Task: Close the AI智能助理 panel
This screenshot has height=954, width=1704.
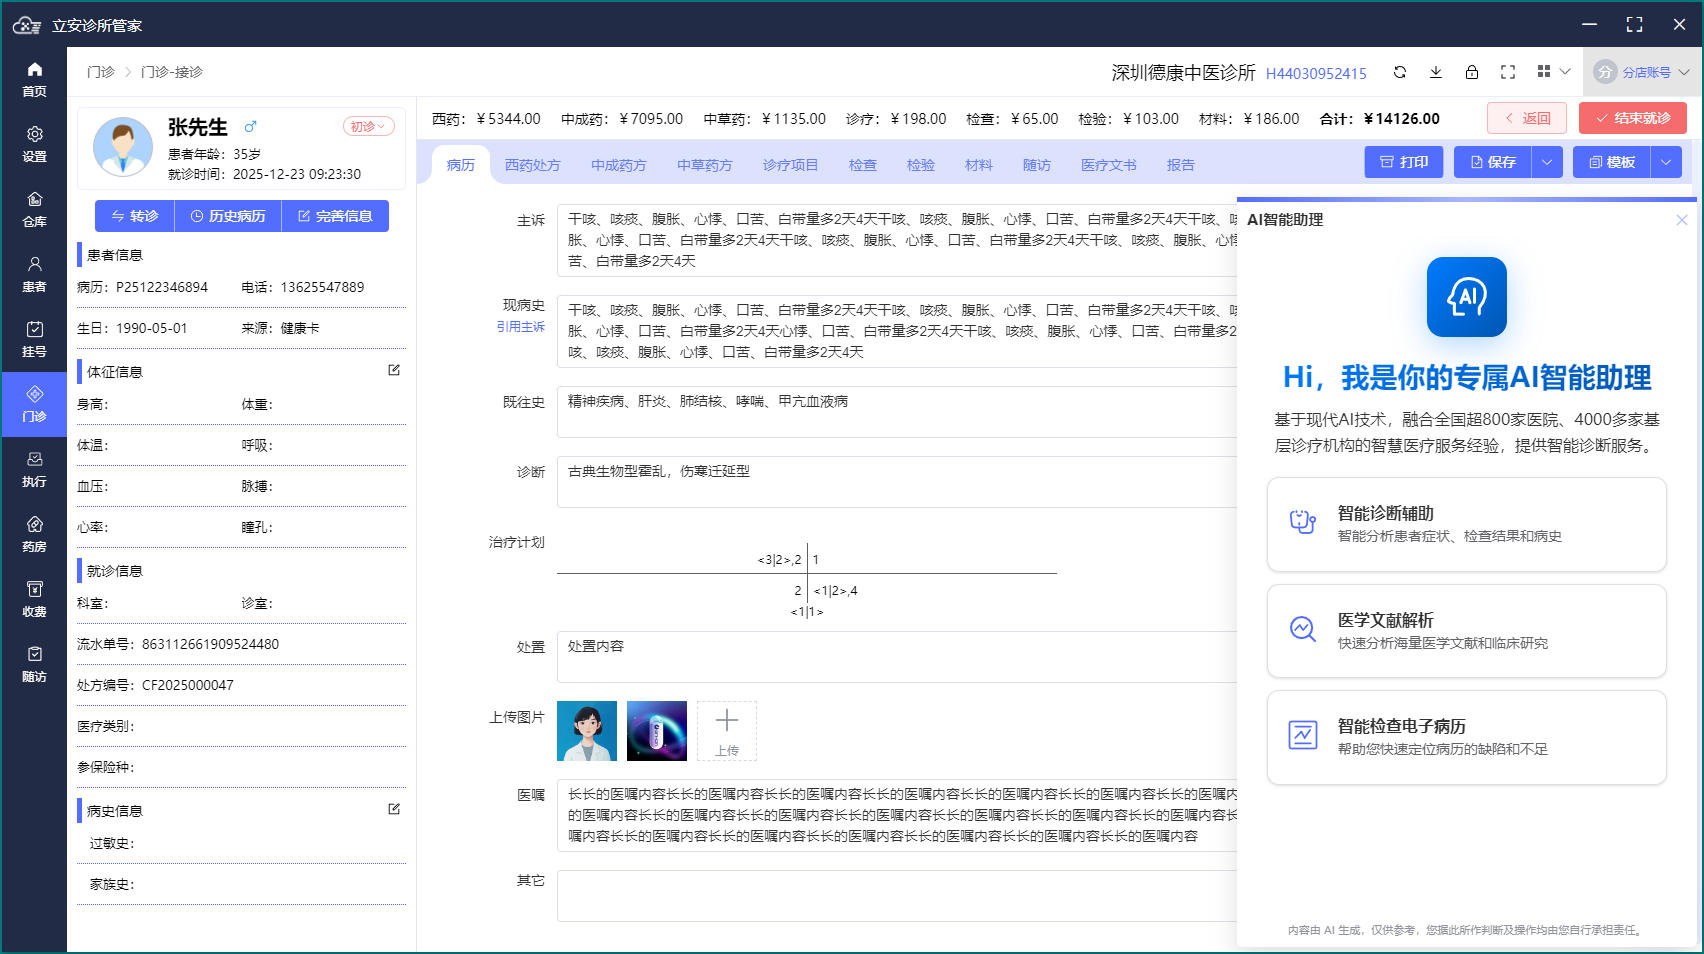Action: 1682,220
